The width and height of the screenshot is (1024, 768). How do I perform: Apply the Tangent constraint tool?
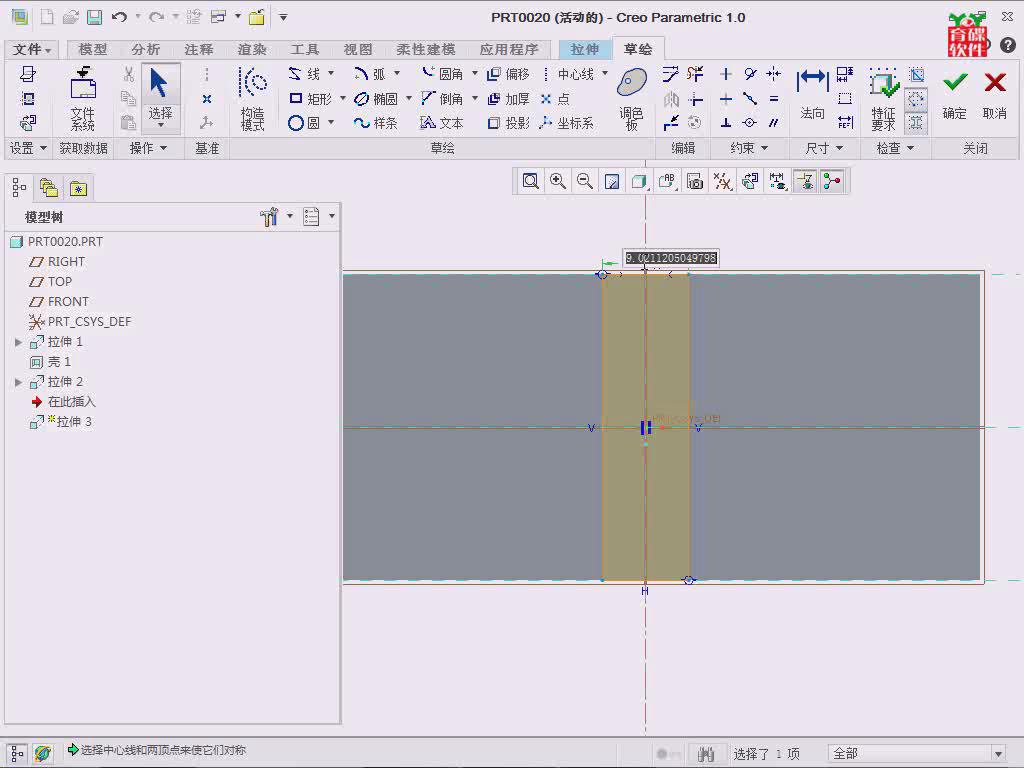point(750,74)
